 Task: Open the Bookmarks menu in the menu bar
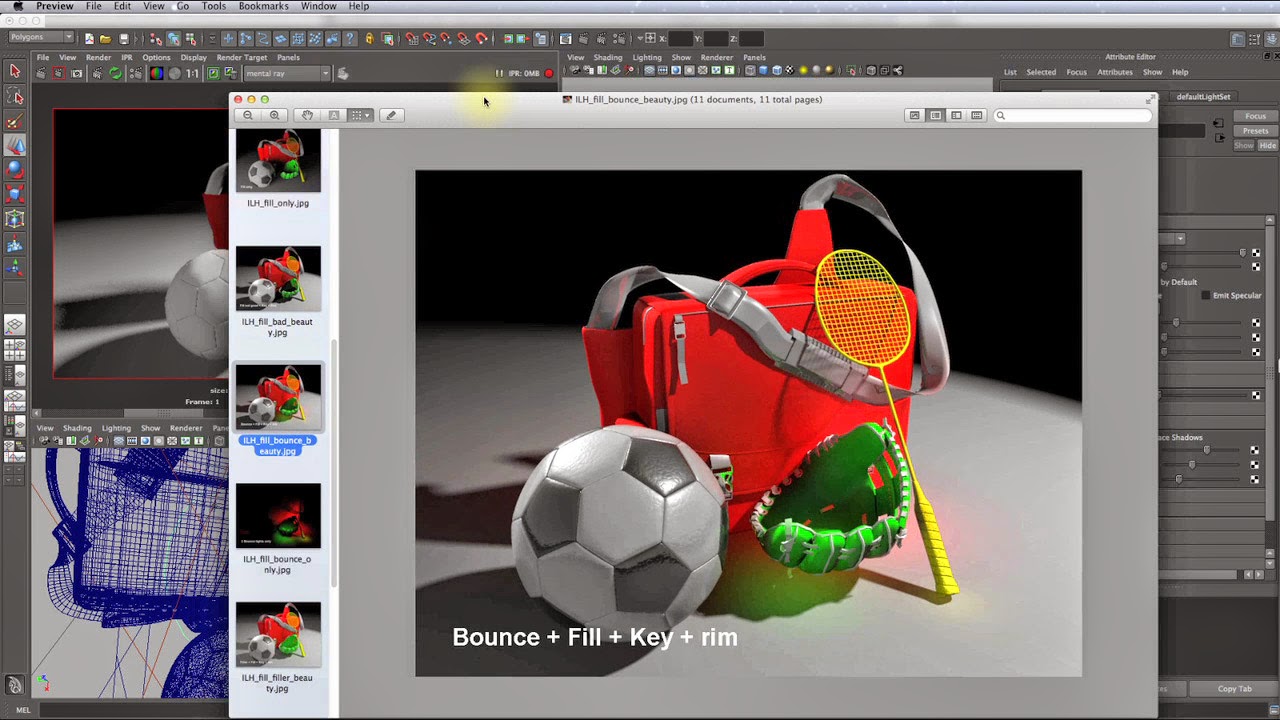[x=262, y=6]
